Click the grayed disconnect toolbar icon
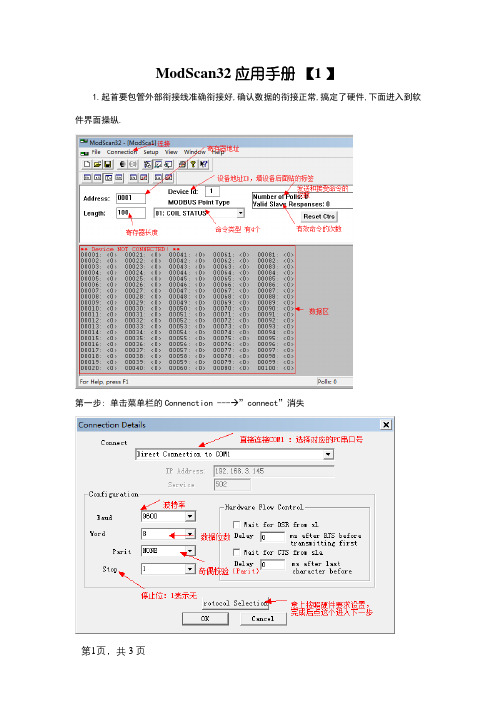This screenshot has width=496, height=702. 133,164
